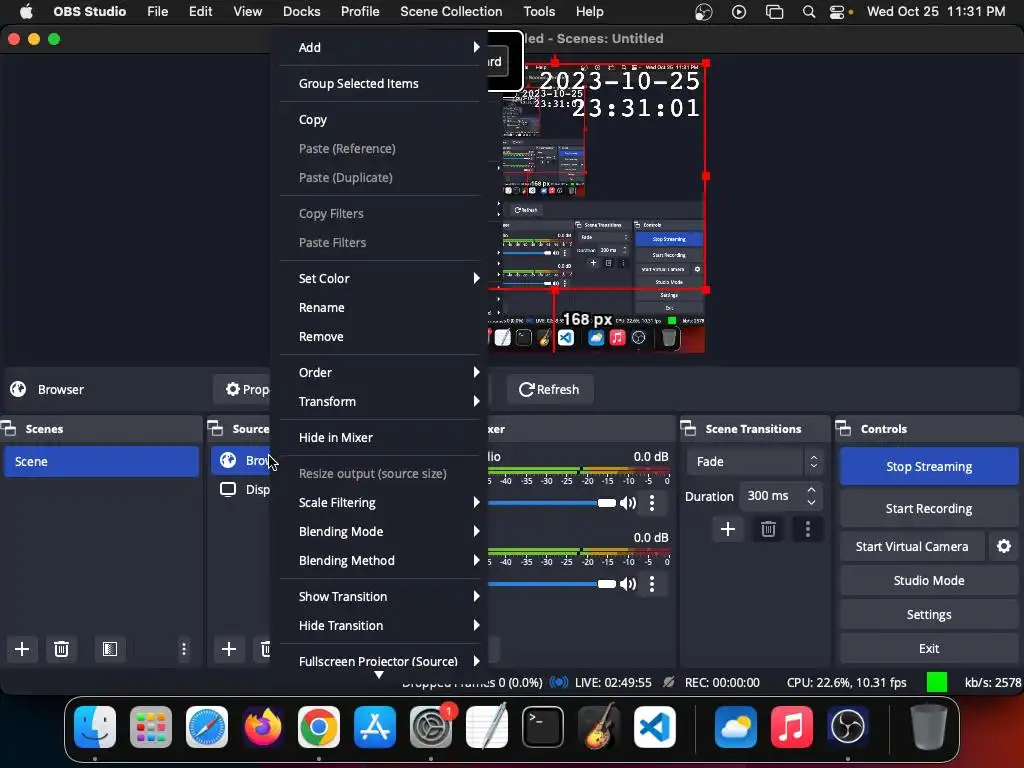
Task: Expand the Add submenu
Action: [x=380, y=47]
